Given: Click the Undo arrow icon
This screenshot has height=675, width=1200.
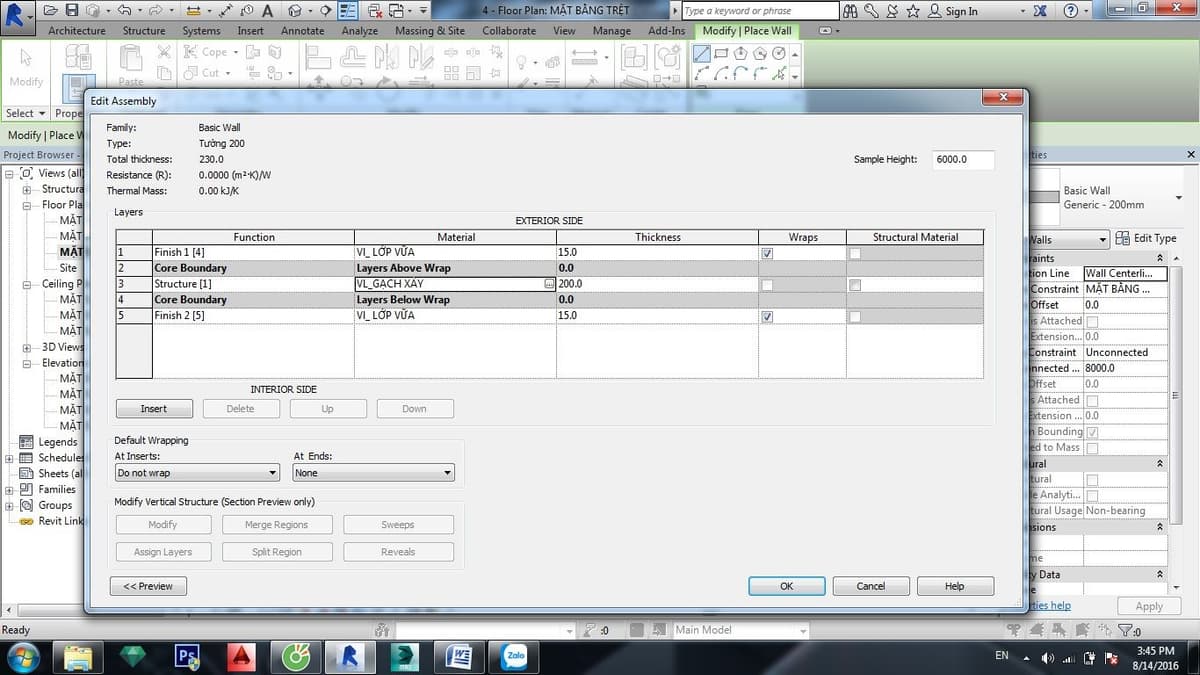Looking at the screenshot, I should [124, 11].
